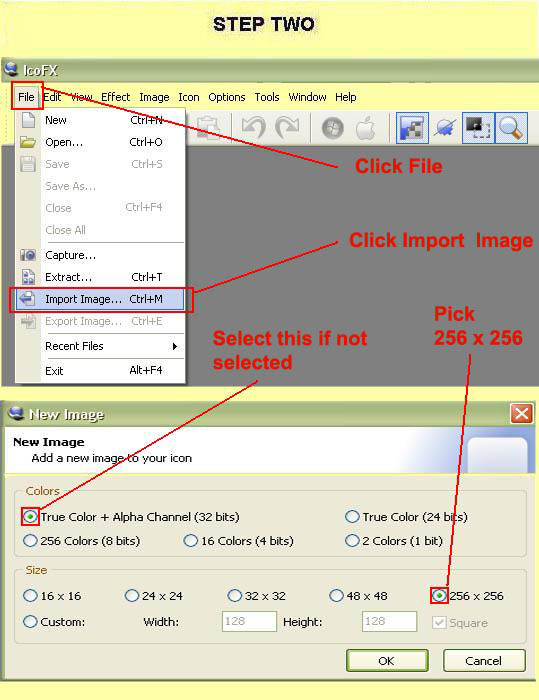Select 256 Colors (8 bits) option
Screen dimensions: 539x700
pos(30,541)
